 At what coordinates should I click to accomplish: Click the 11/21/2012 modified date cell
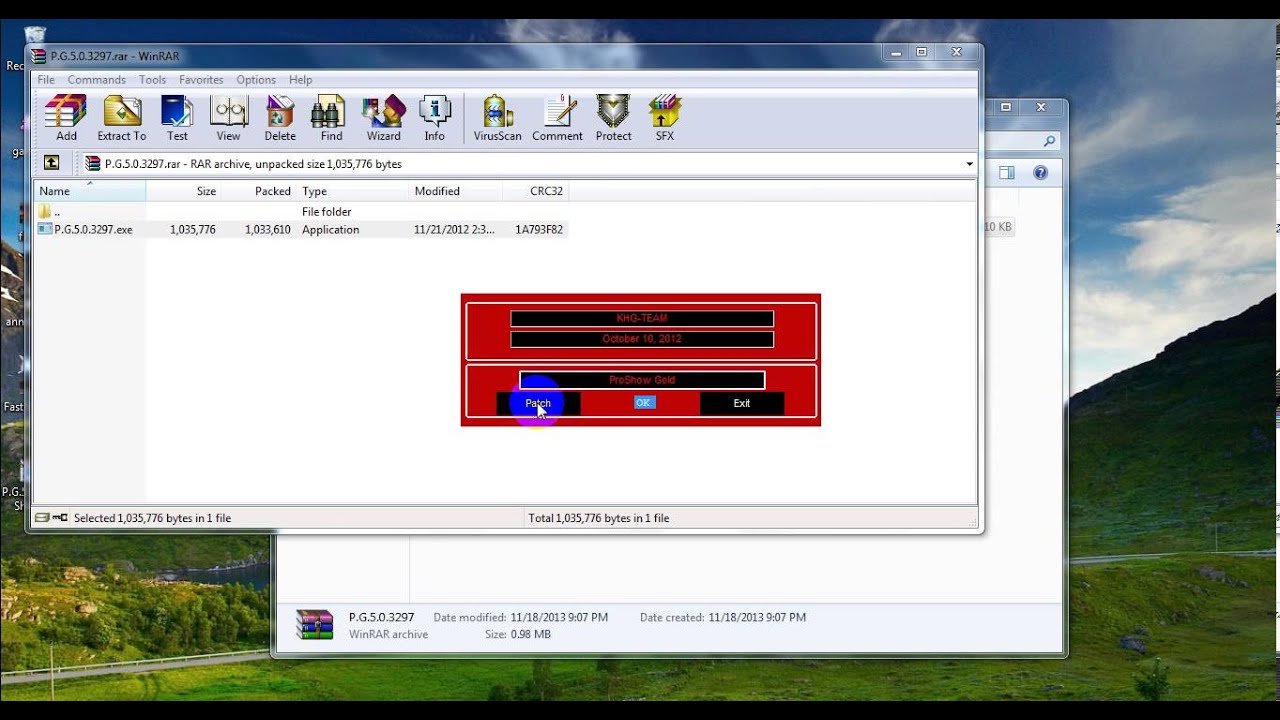454,230
